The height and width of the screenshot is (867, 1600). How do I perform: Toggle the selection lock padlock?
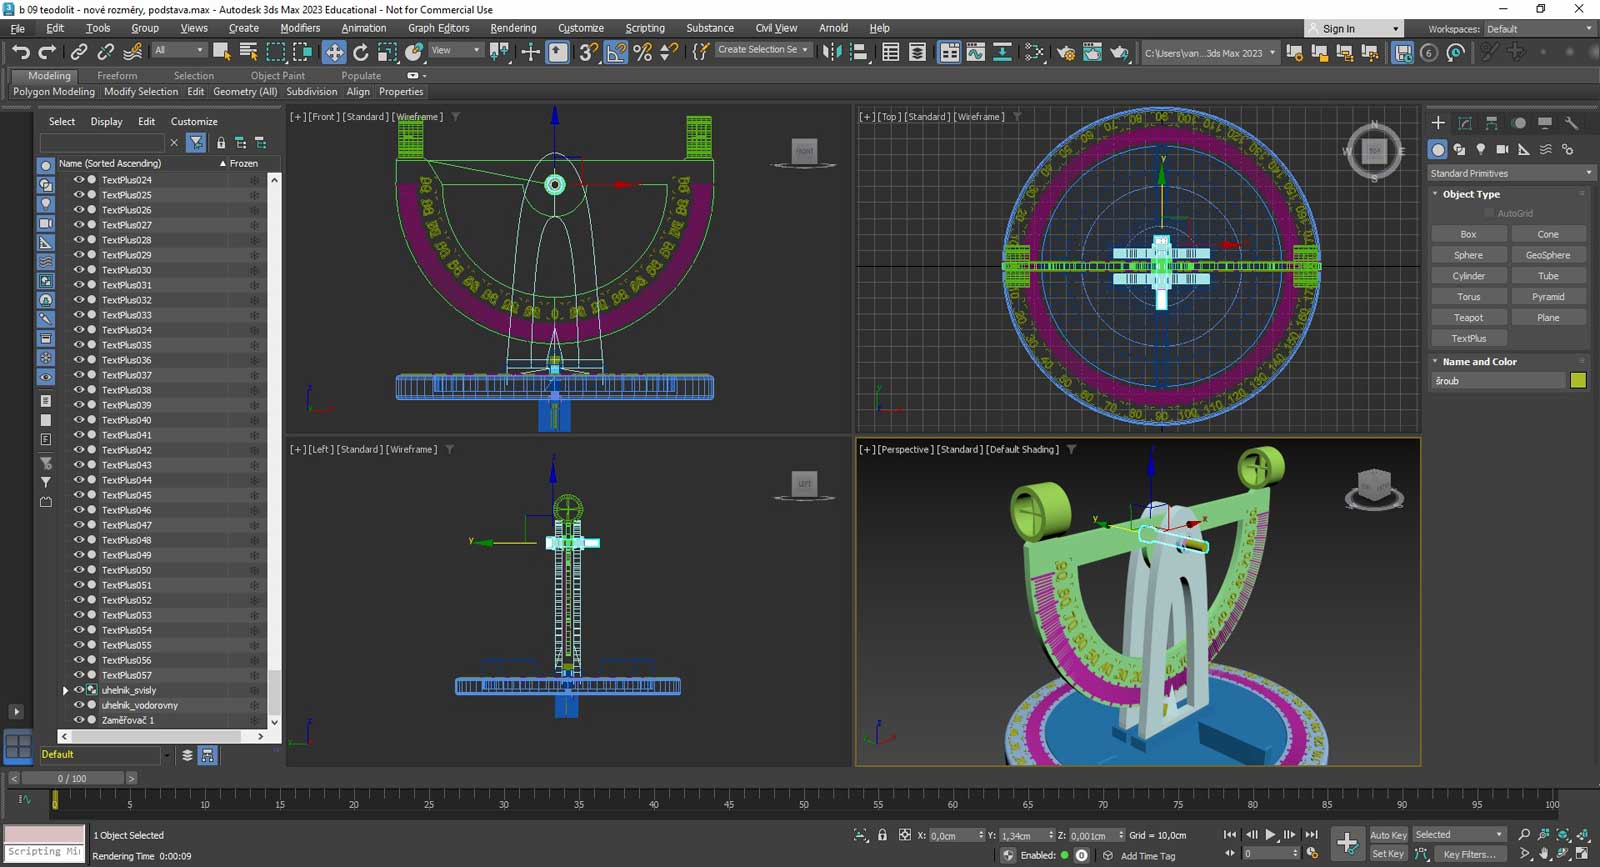pyautogui.click(x=882, y=835)
